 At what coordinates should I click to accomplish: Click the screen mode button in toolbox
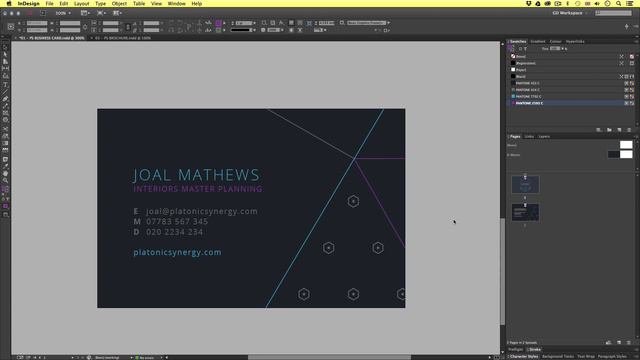pyautogui.click(x=5, y=215)
